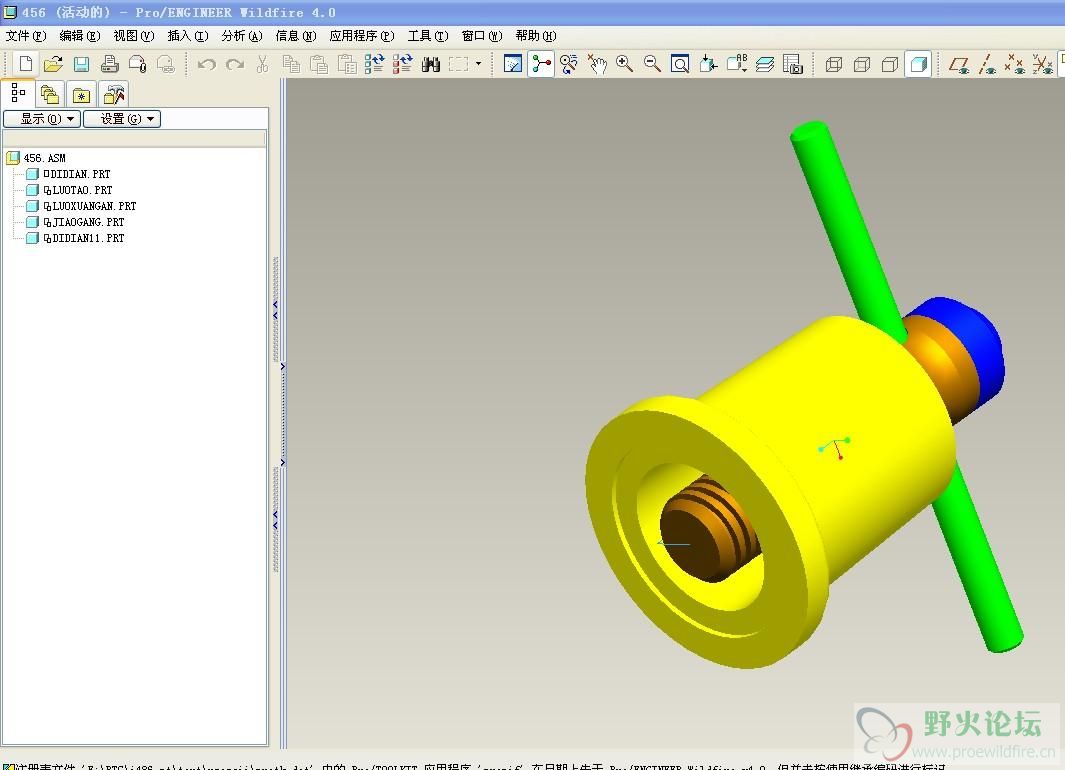The image size is (1065, 770).
Task: Click the coordinate system marker on the model
Action: [835, 449]
